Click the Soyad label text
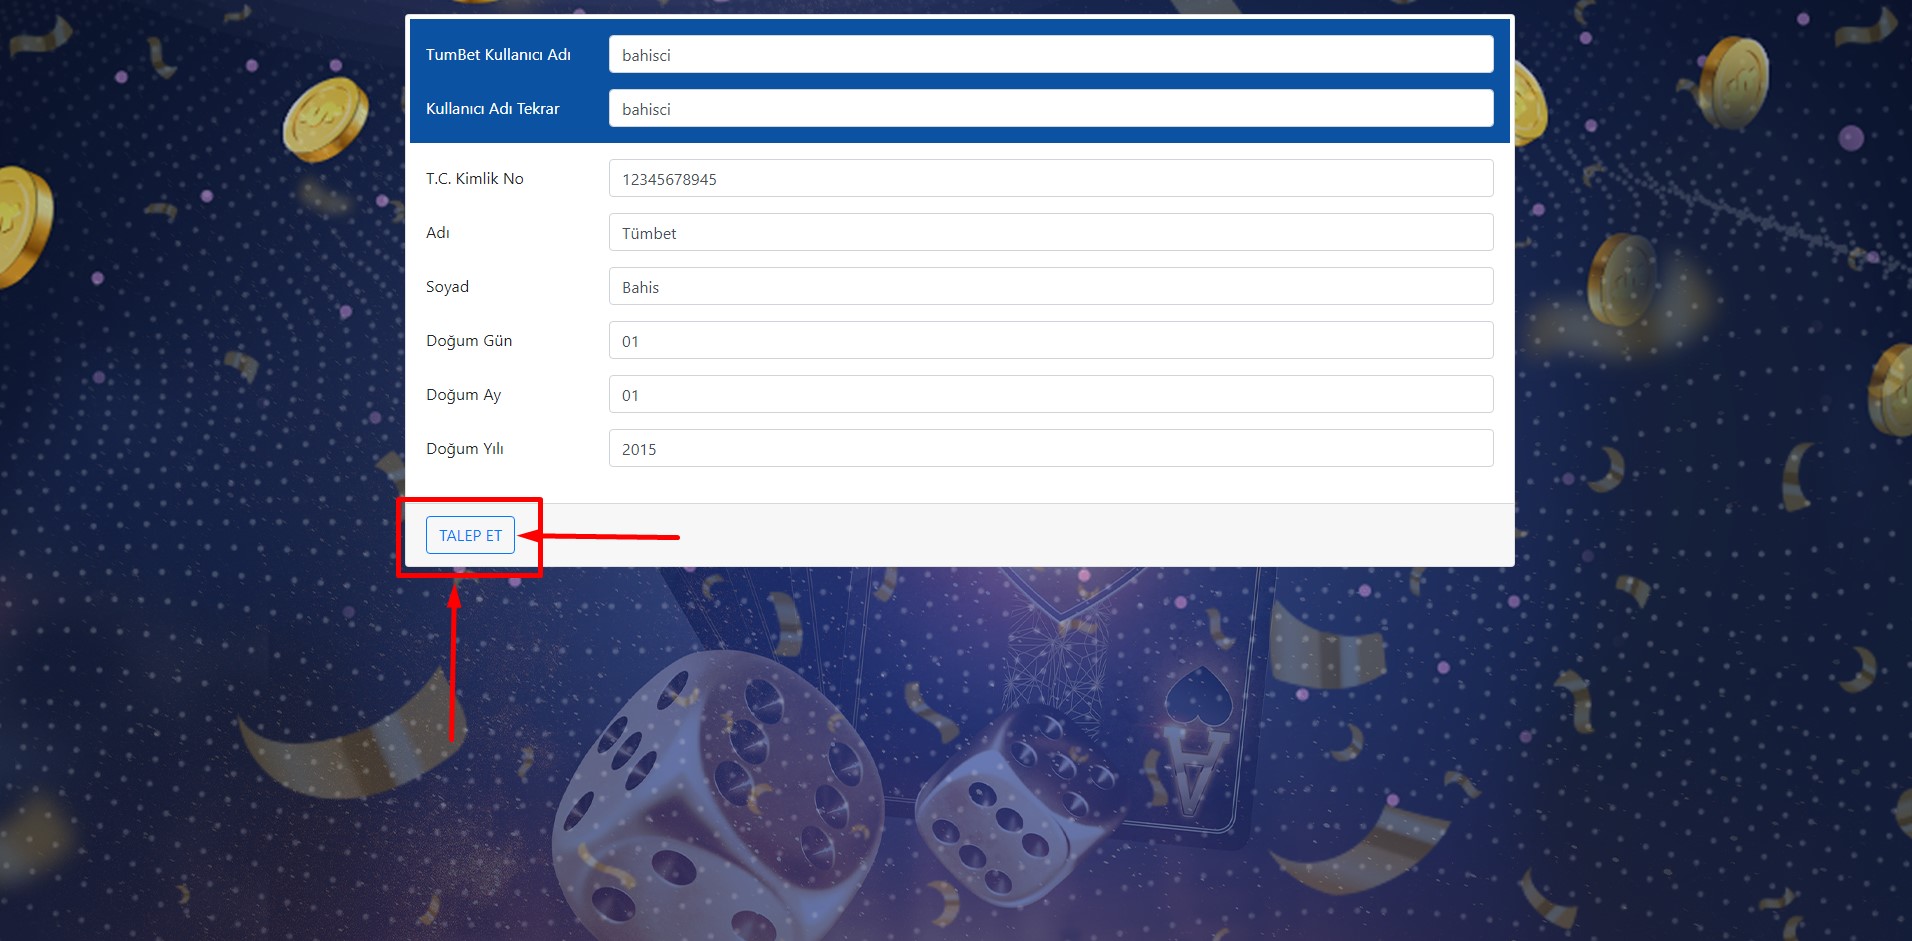 pyautogui.click(x=447, y=287)
